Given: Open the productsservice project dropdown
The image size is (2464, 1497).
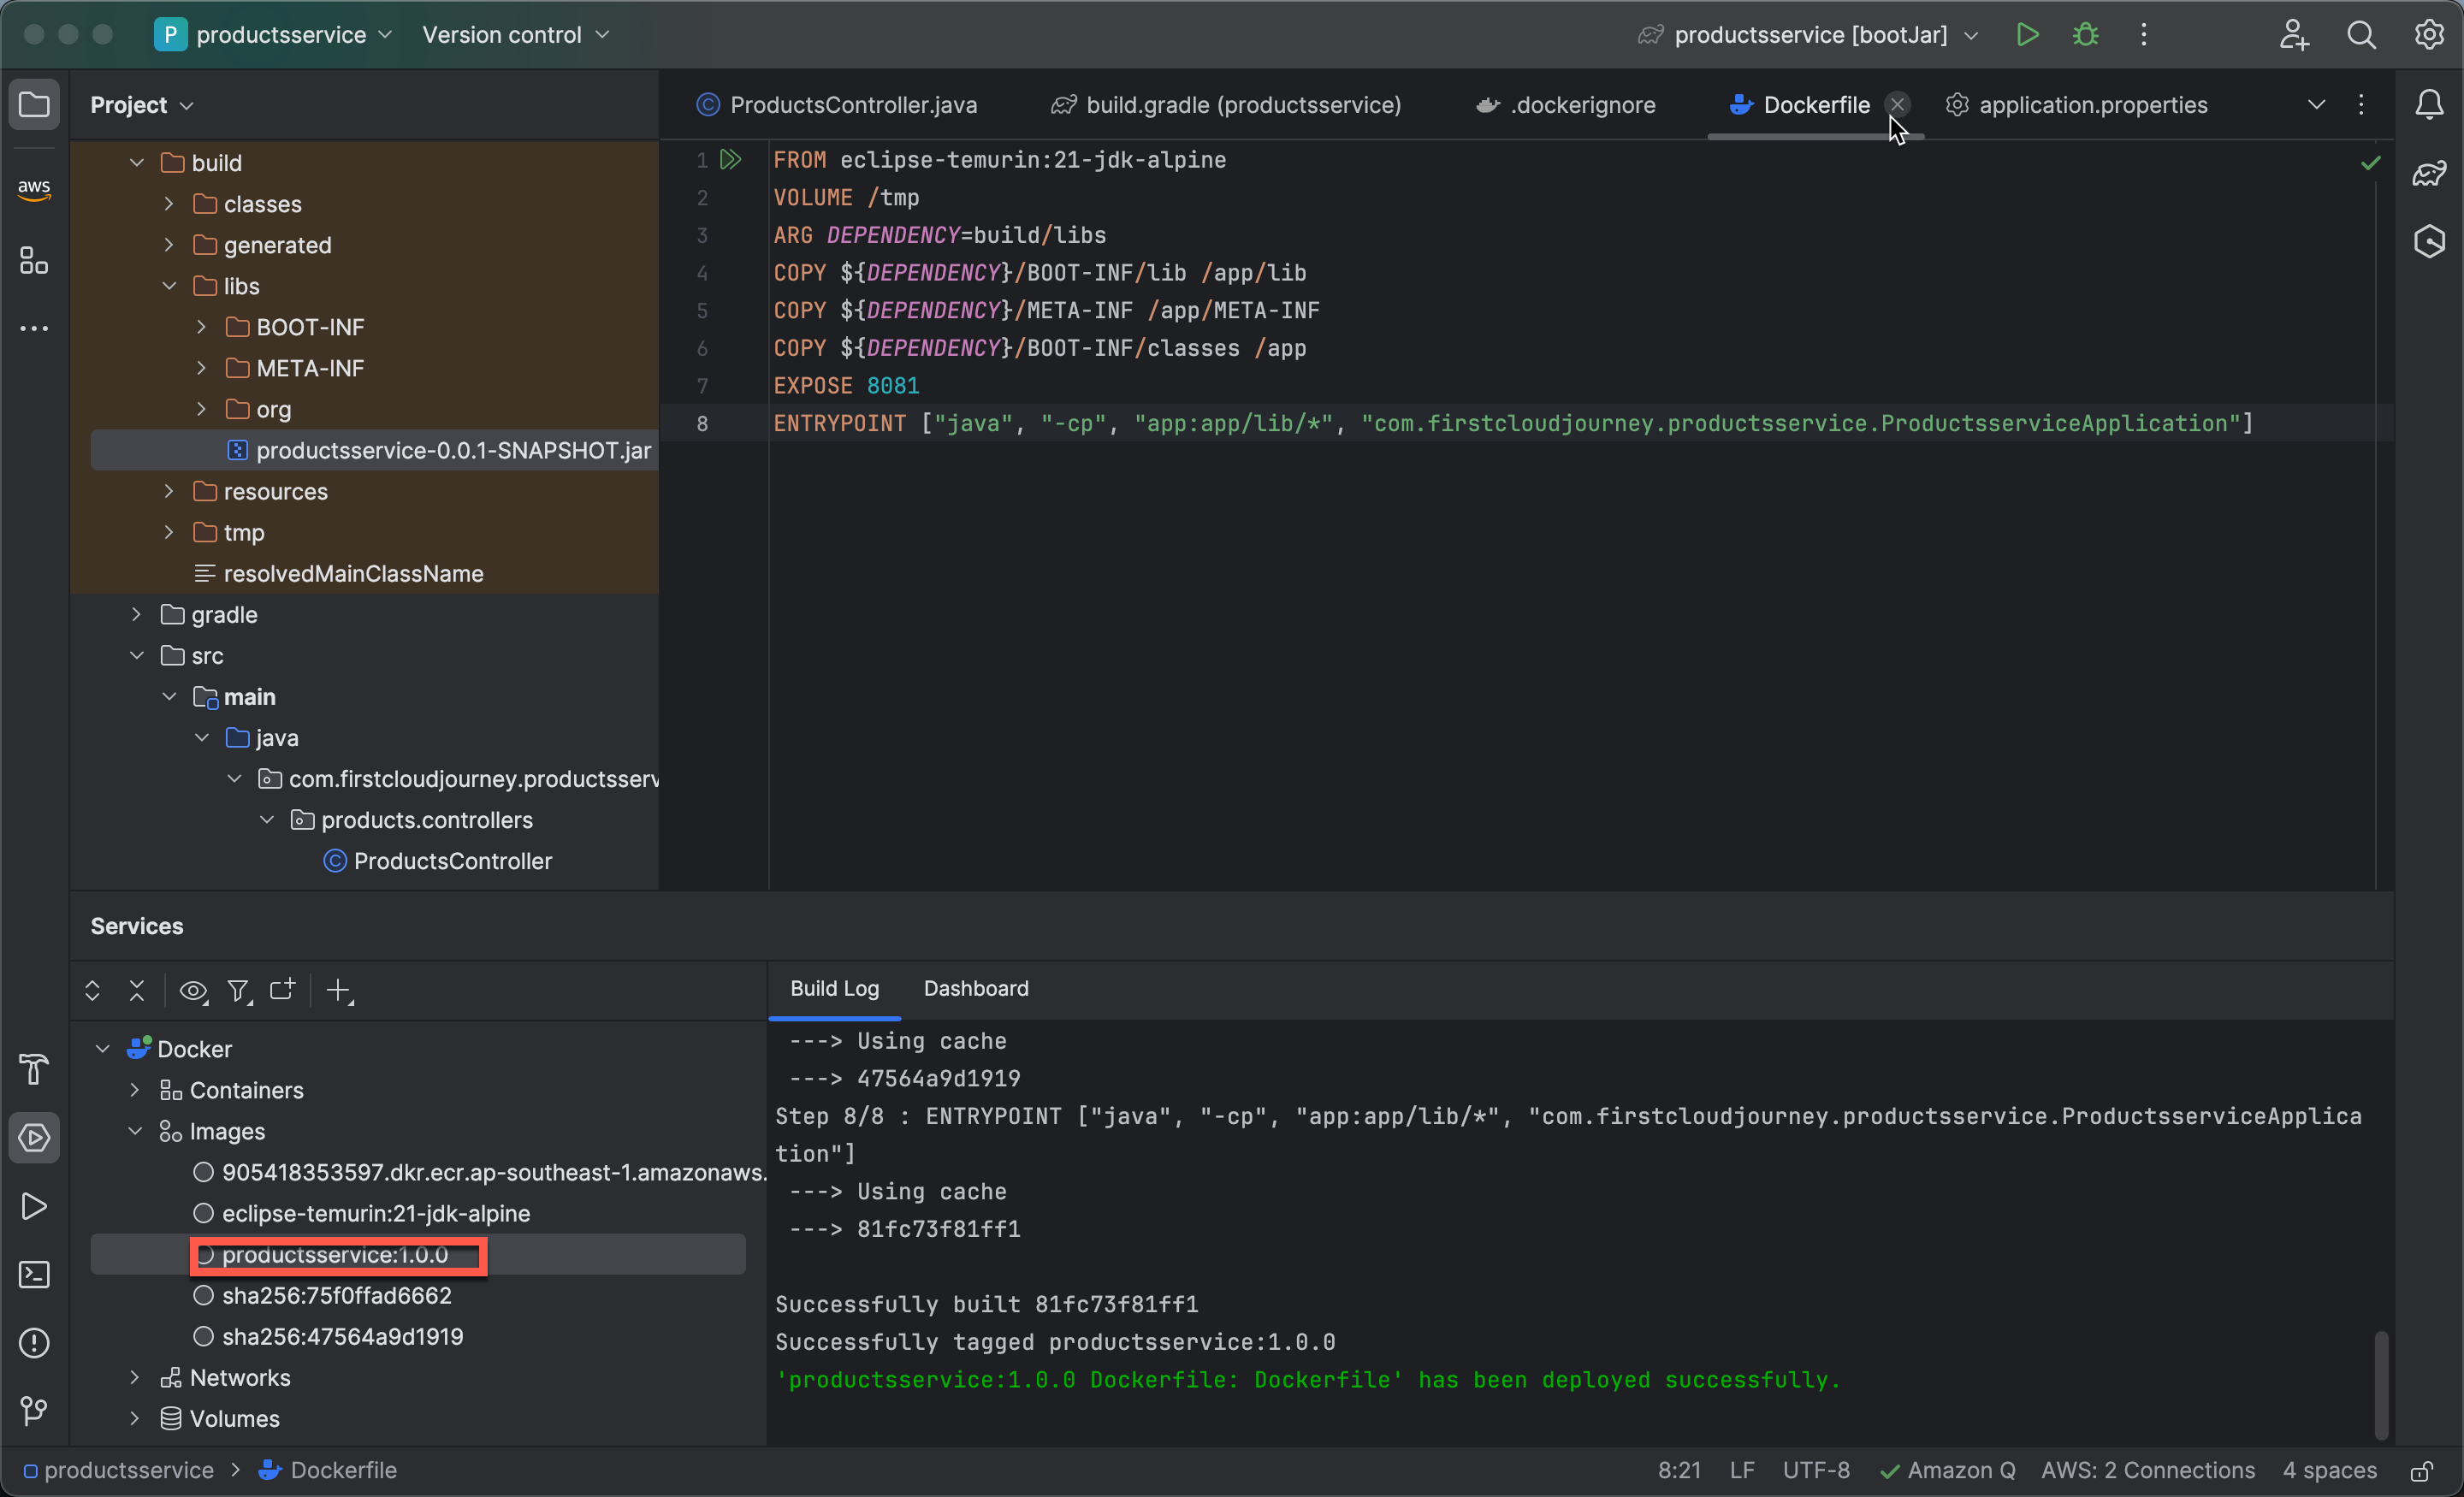Looking at the screenshot, I should pyautogui.click(x=274, y=35).
